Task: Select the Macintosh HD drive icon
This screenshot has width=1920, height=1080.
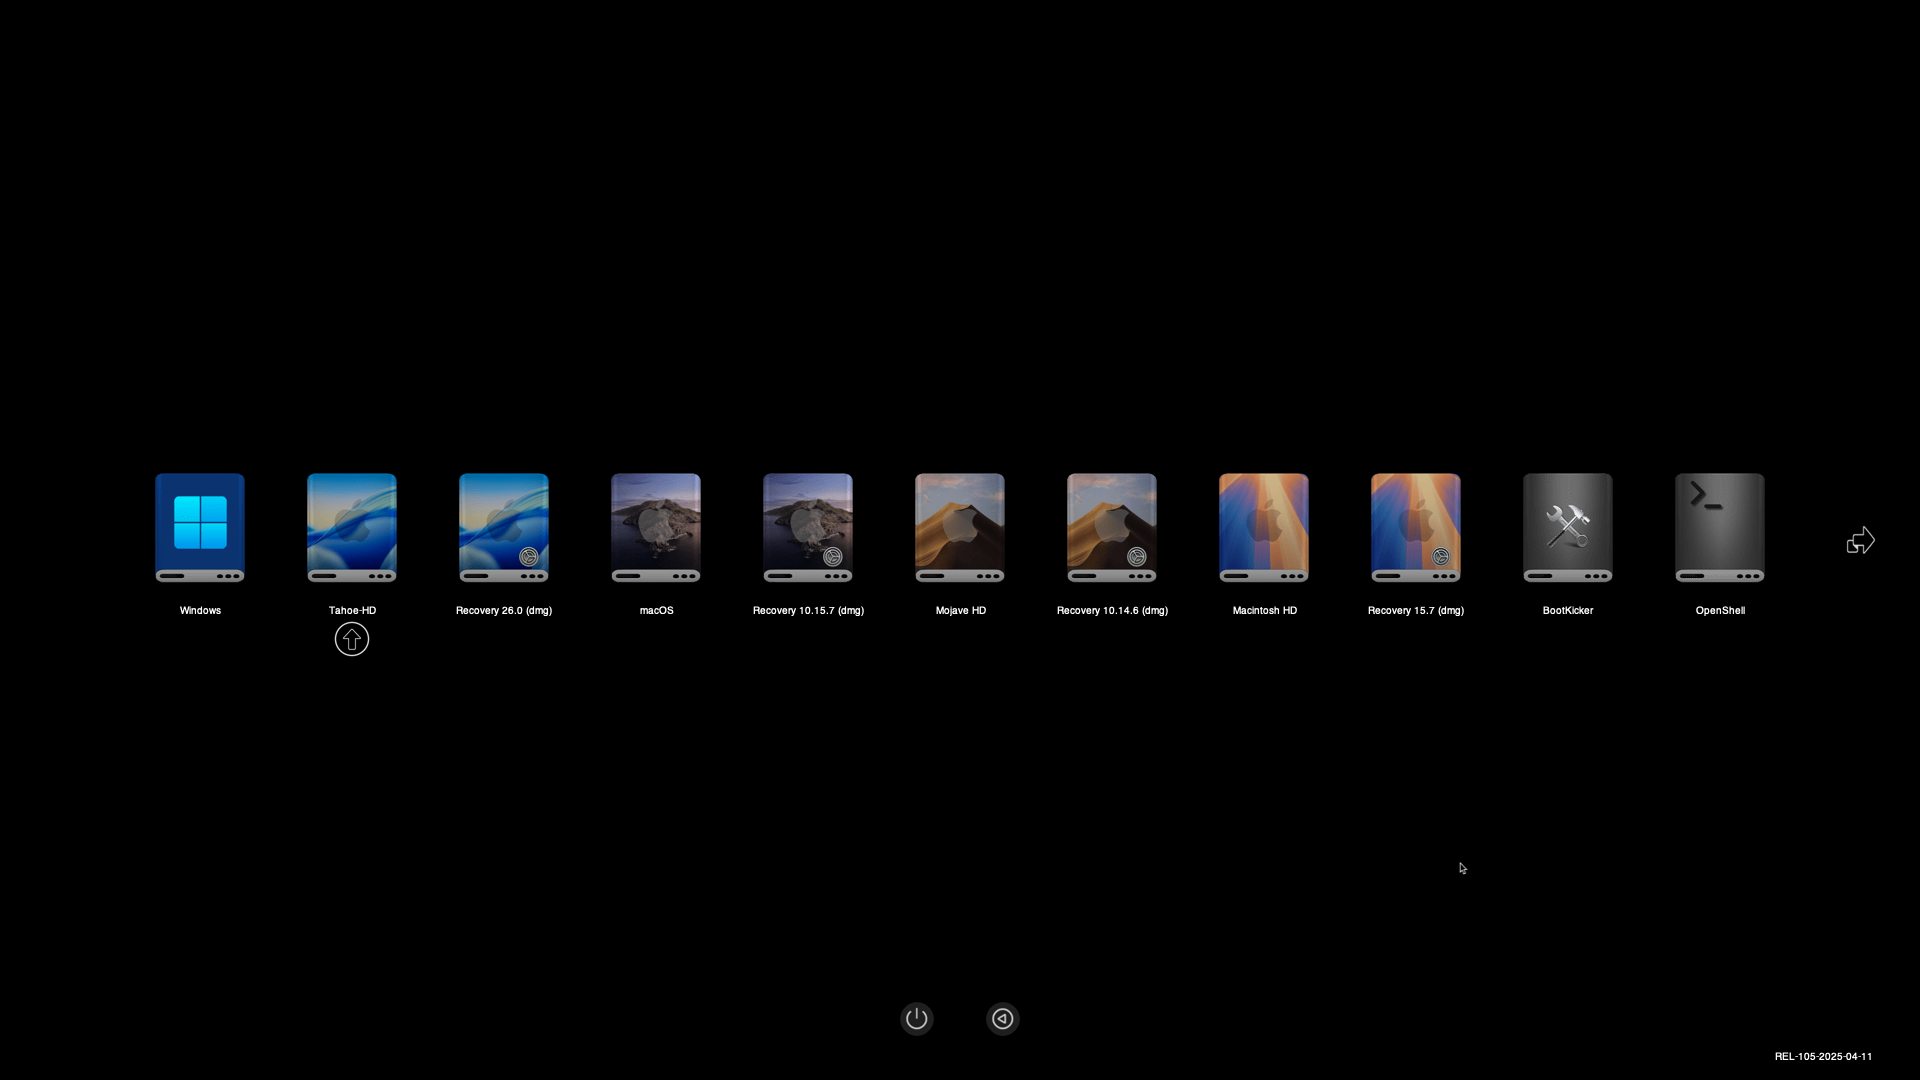Action: pos(1264,527)
